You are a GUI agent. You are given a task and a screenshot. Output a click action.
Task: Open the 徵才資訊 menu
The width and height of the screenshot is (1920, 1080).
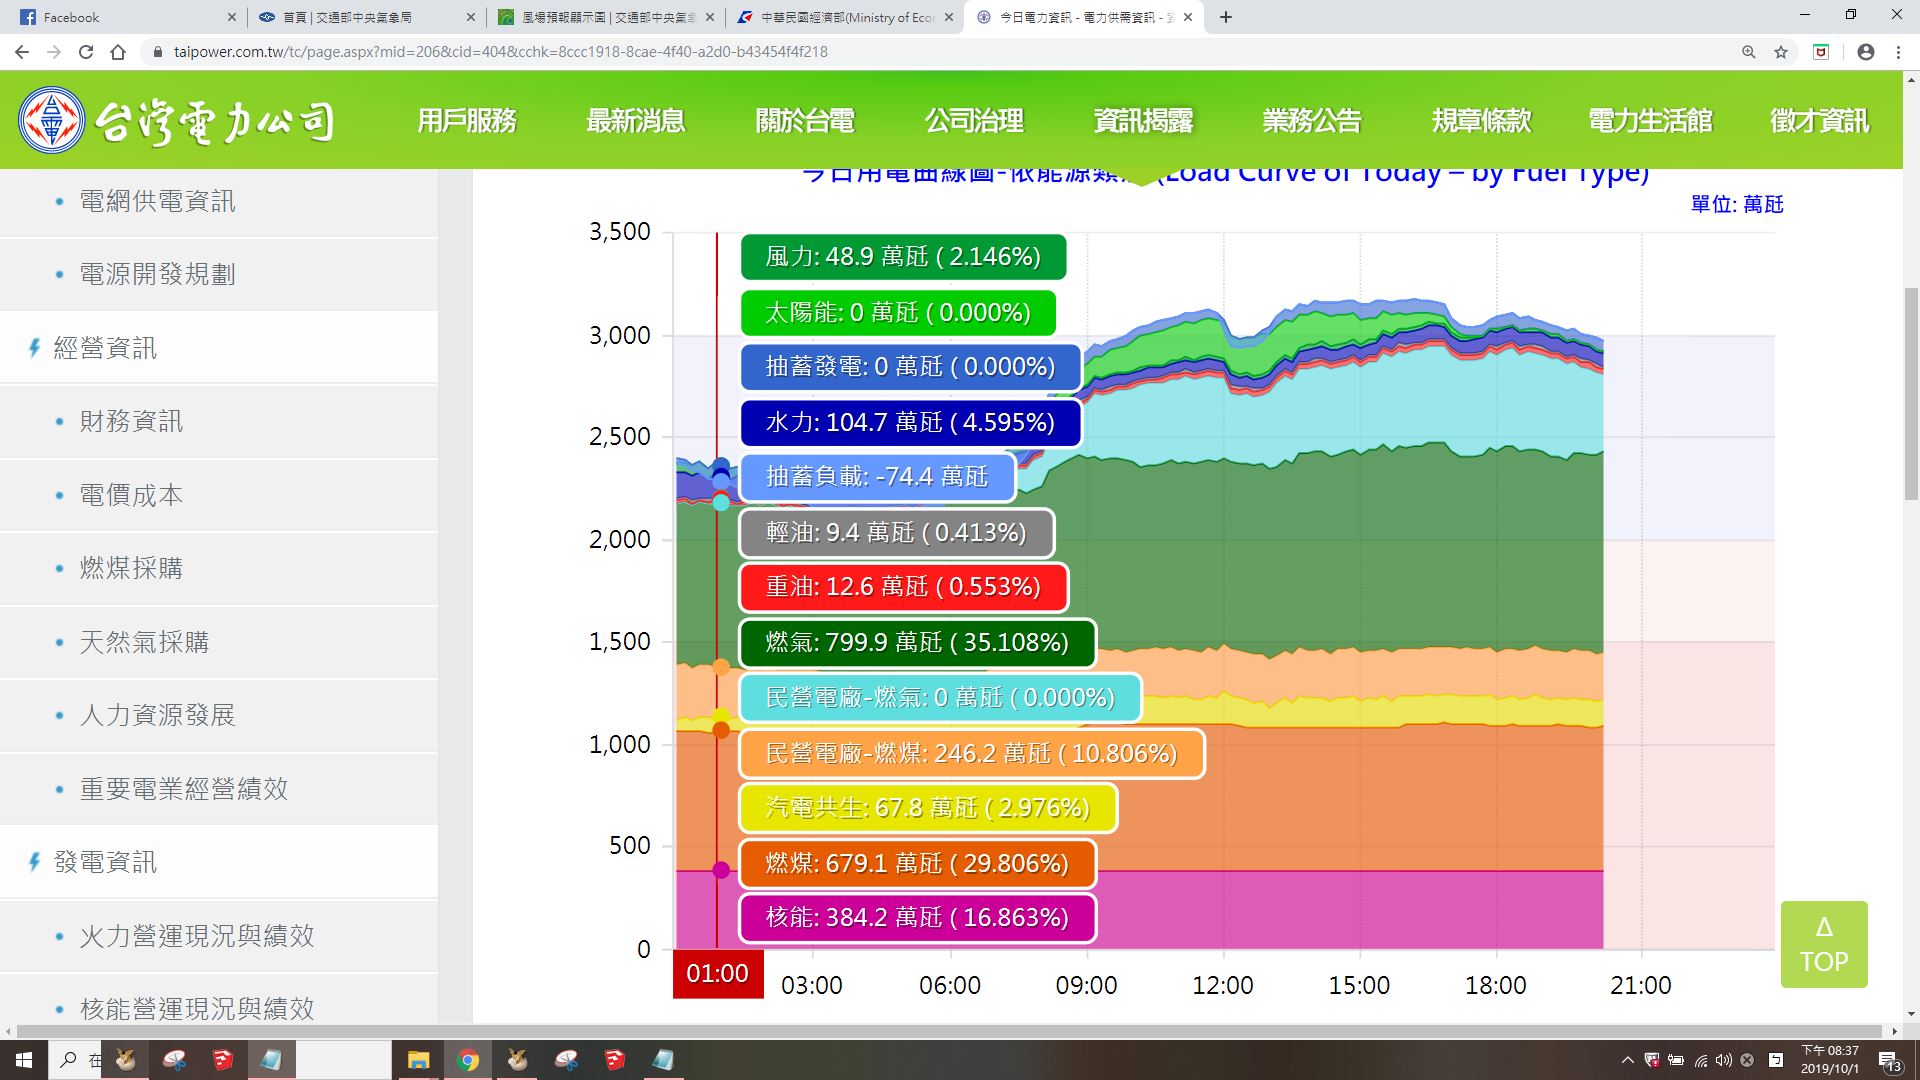pos(1819,121)
